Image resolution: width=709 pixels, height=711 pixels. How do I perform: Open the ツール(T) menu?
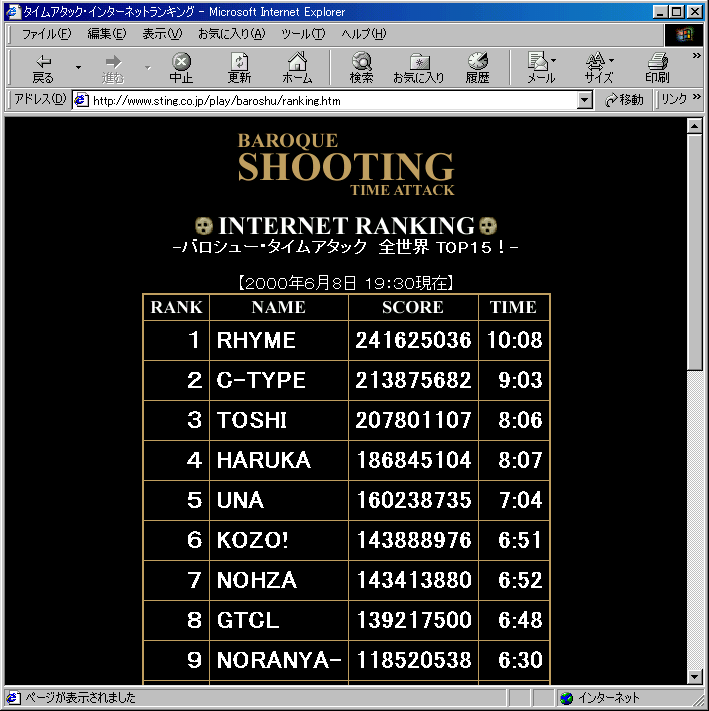coord(303,34)
